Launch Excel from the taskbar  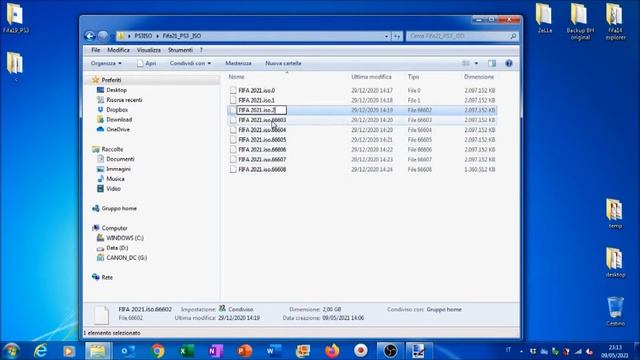coord(187,351)
